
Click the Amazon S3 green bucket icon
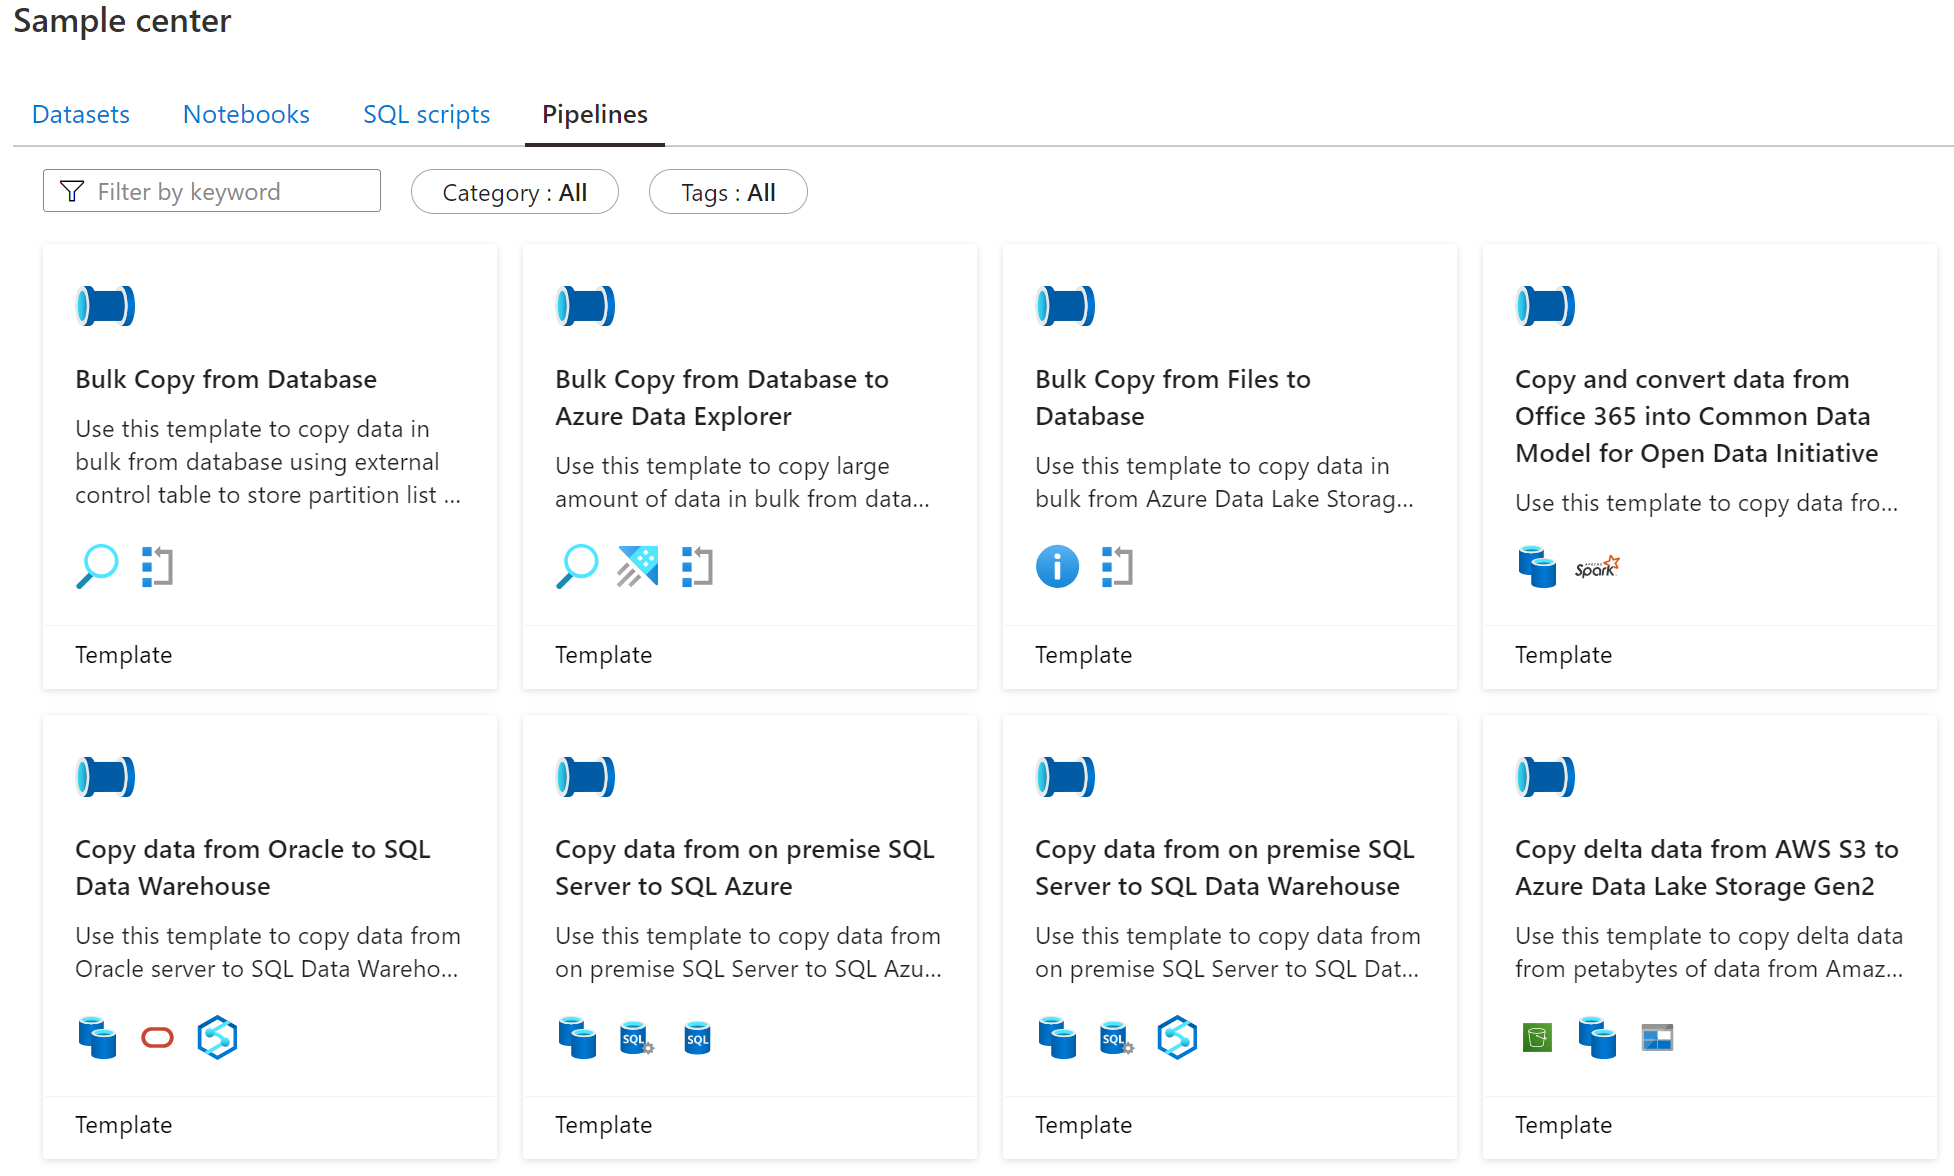(1537, 1038)
